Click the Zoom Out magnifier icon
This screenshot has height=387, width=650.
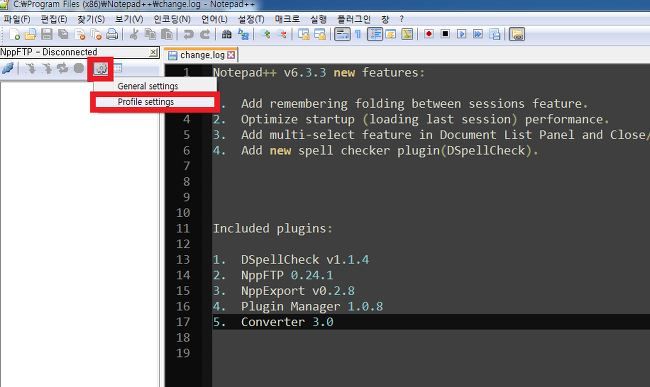281,34
